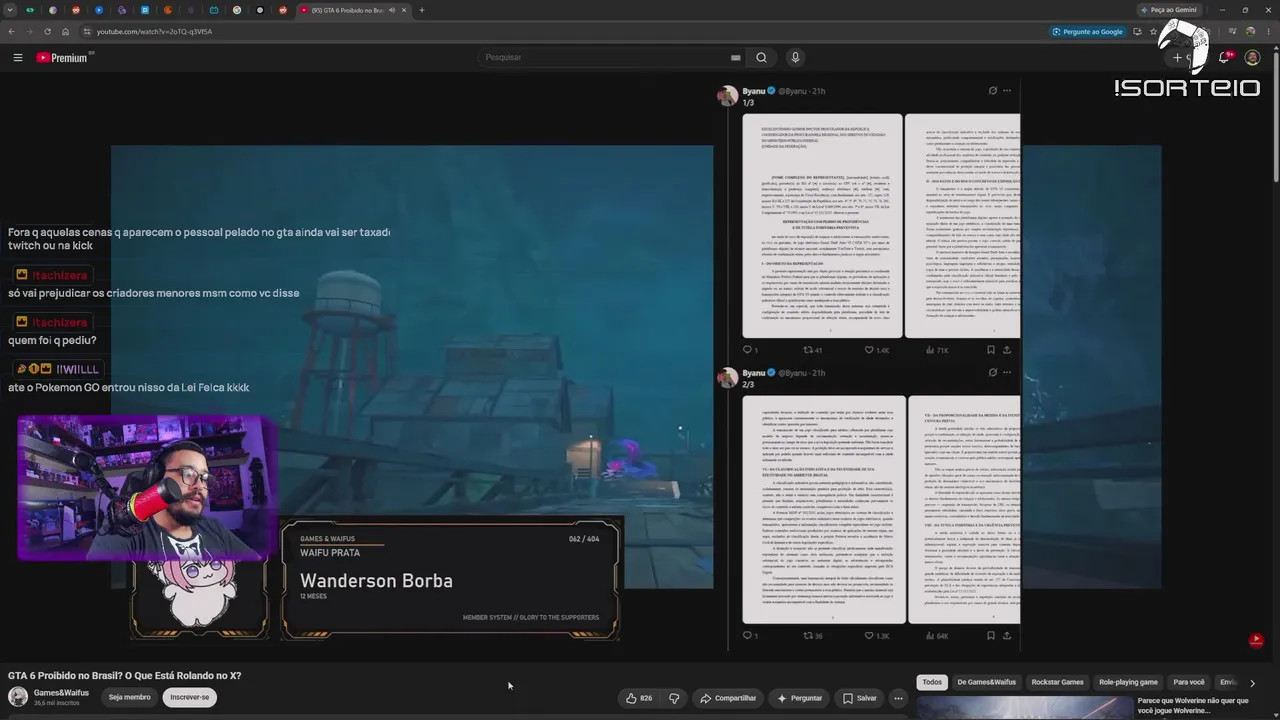Click the Pergunte ao Google button
The image size is (1280, 720).
tap(1088, 31)
